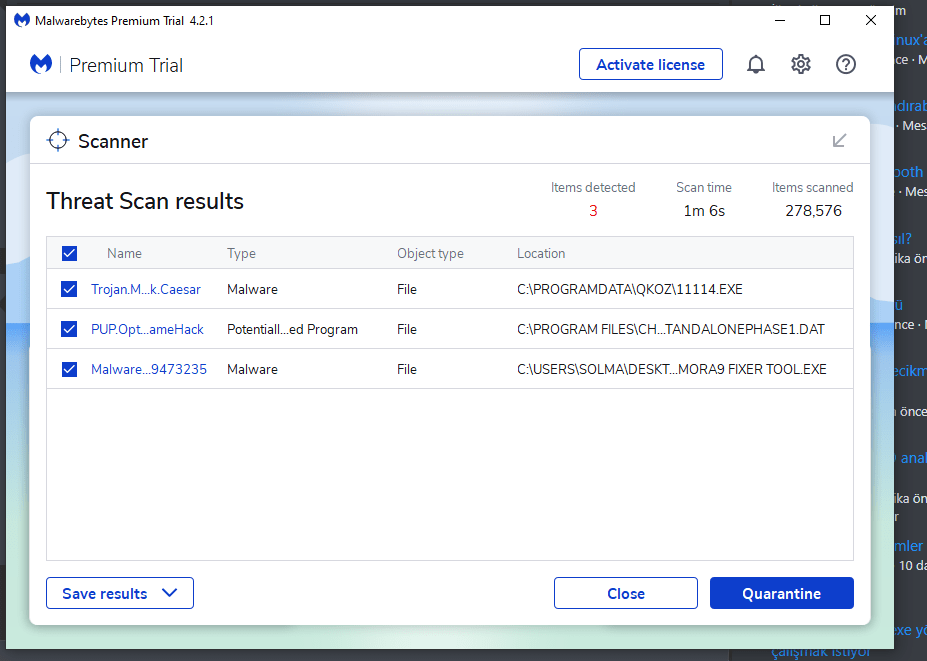Click the Malware type in the Trojan row
927x661 pixels.
pyautogui.click(x=252, y=289)
